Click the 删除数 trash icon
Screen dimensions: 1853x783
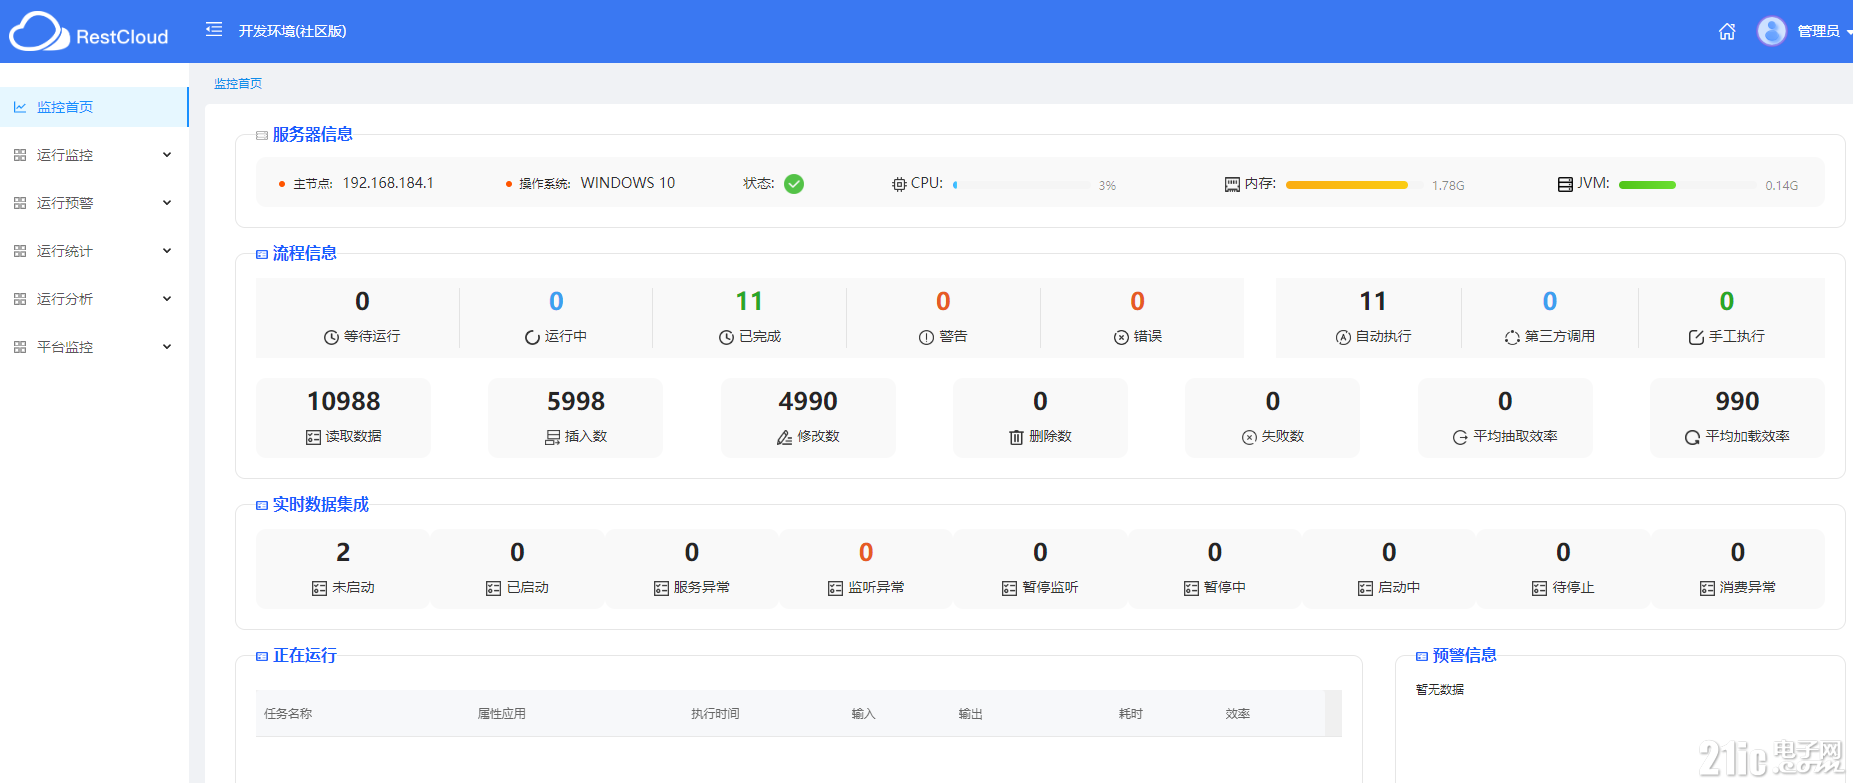pos(1016,437)
